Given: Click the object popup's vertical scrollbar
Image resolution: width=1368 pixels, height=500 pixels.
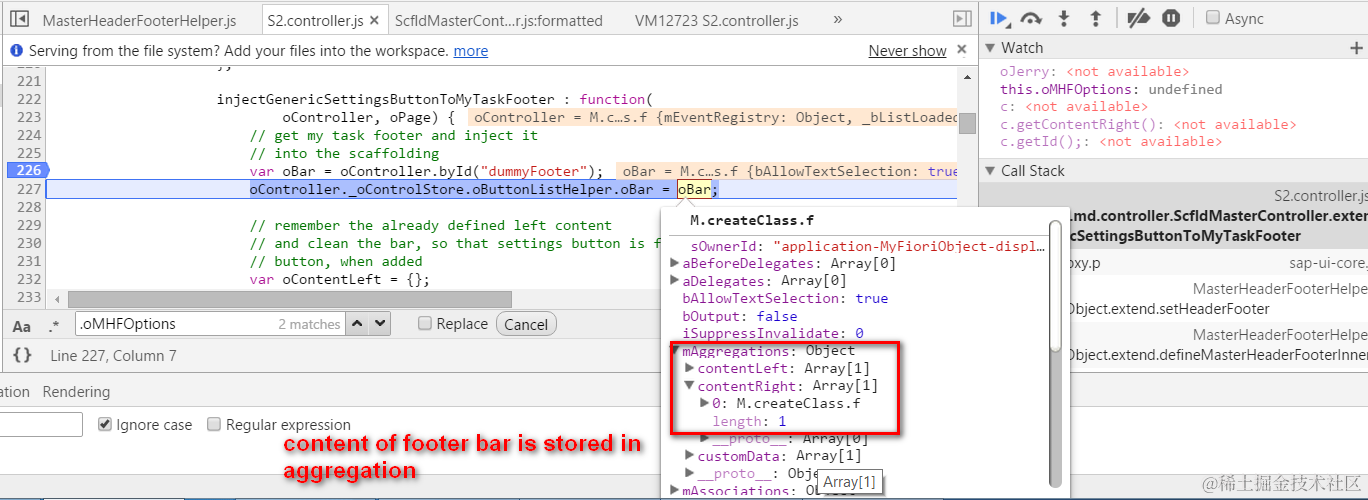Looking at the screenshot, I should [x=1054, y=286].
